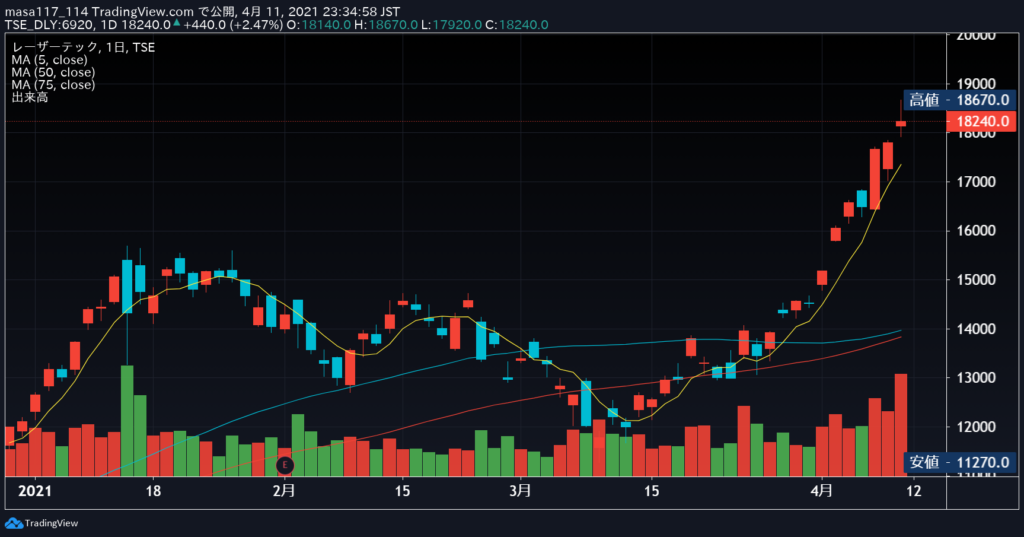
Task: Select the MA (75, close) indicator label
Action: (x=53, y=85)
